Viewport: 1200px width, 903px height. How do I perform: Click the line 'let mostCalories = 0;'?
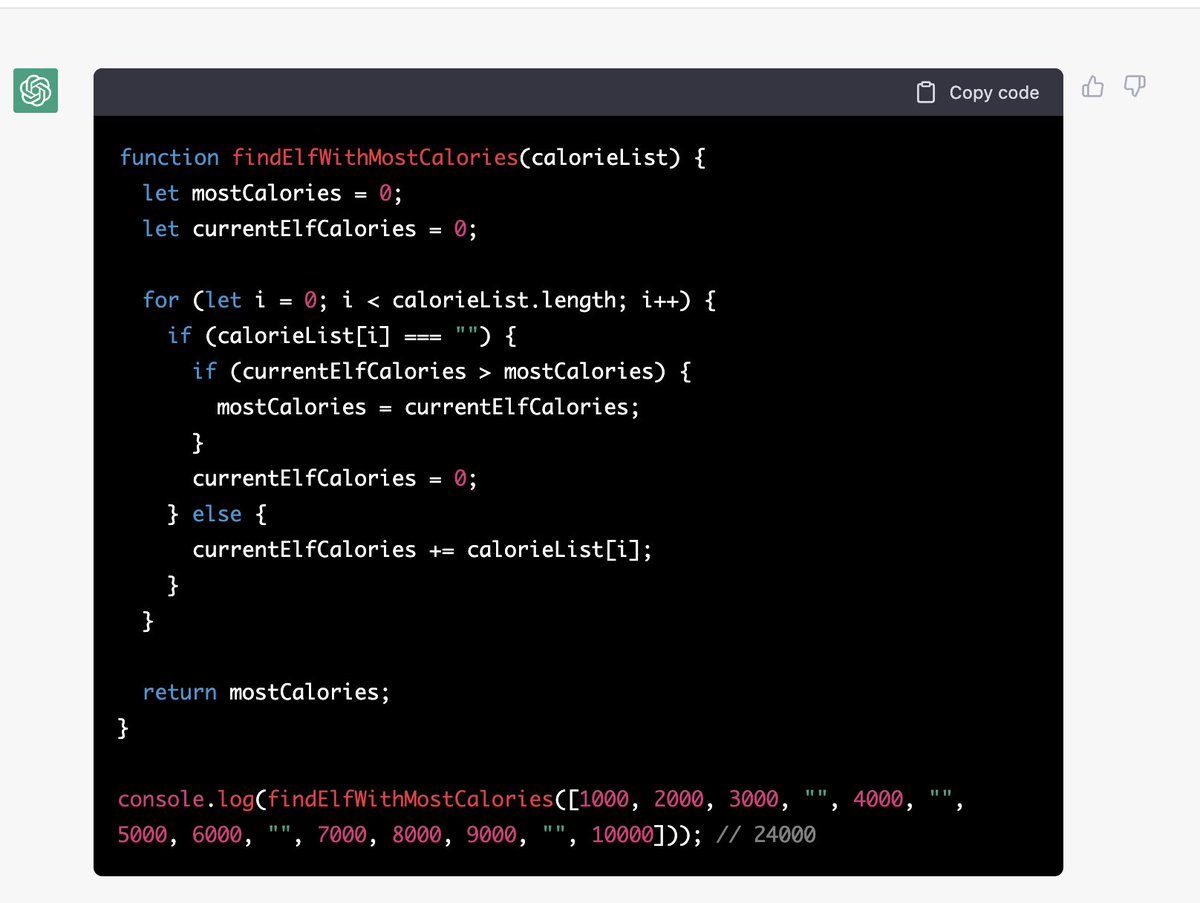pos(272,193)
